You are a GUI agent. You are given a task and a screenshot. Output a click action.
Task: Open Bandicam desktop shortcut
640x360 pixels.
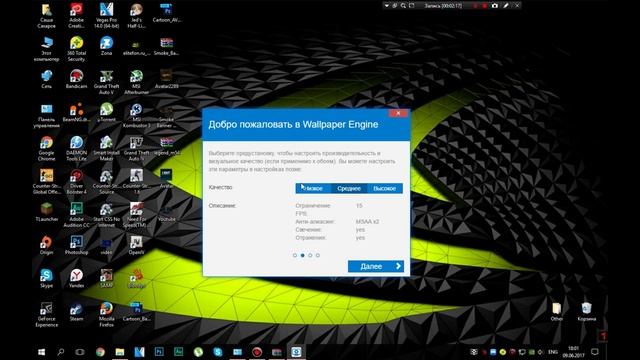coord(76,79)
